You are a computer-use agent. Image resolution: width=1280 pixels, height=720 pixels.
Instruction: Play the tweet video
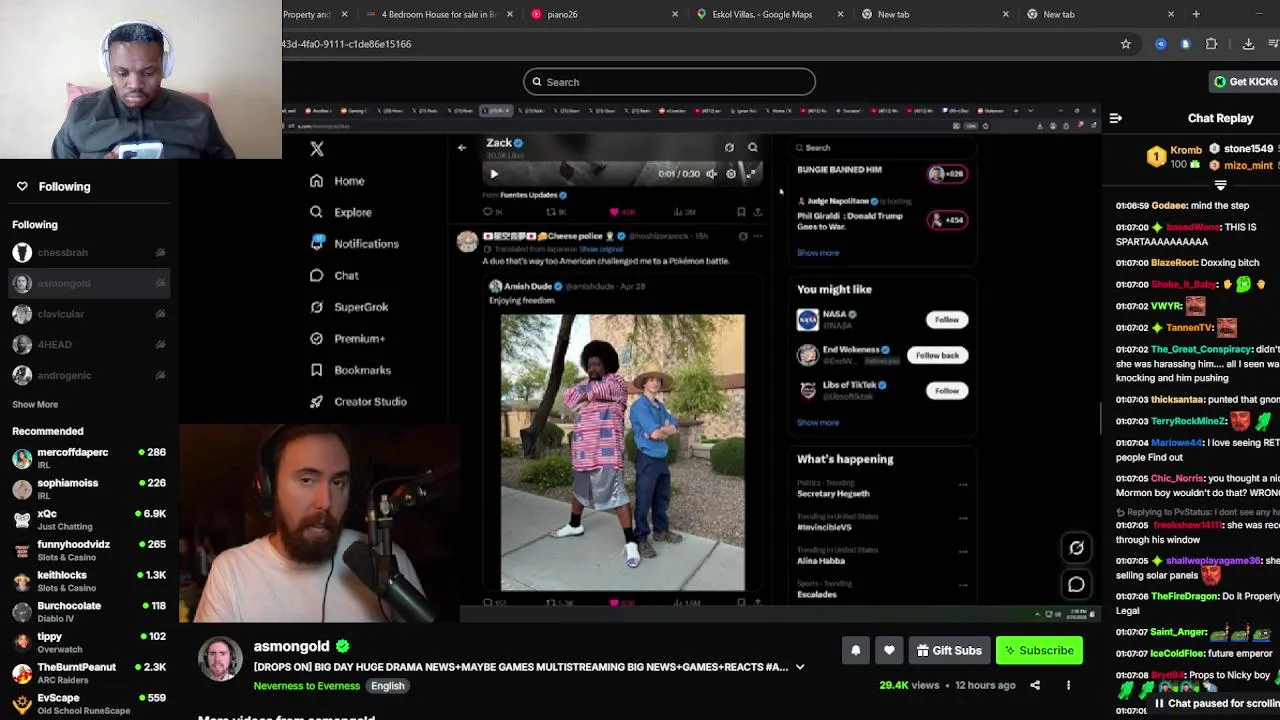coord(494,174)
